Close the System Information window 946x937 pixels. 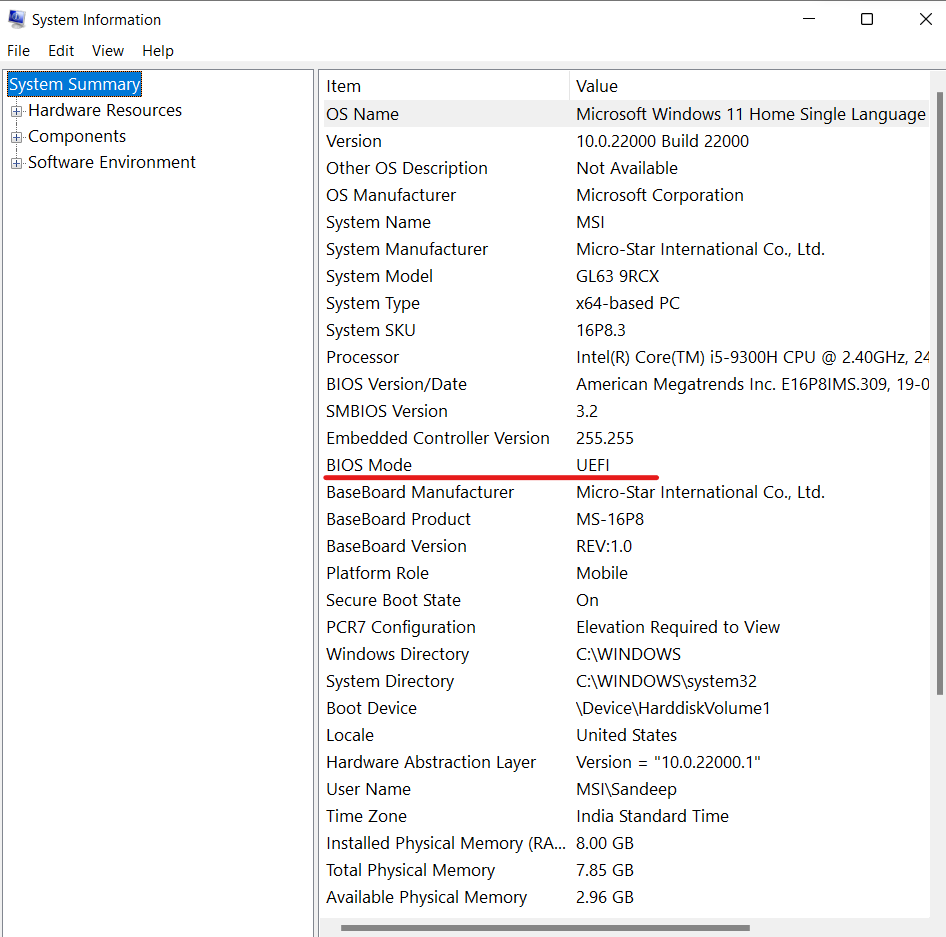pyautogui.click(x=925, y=19)
